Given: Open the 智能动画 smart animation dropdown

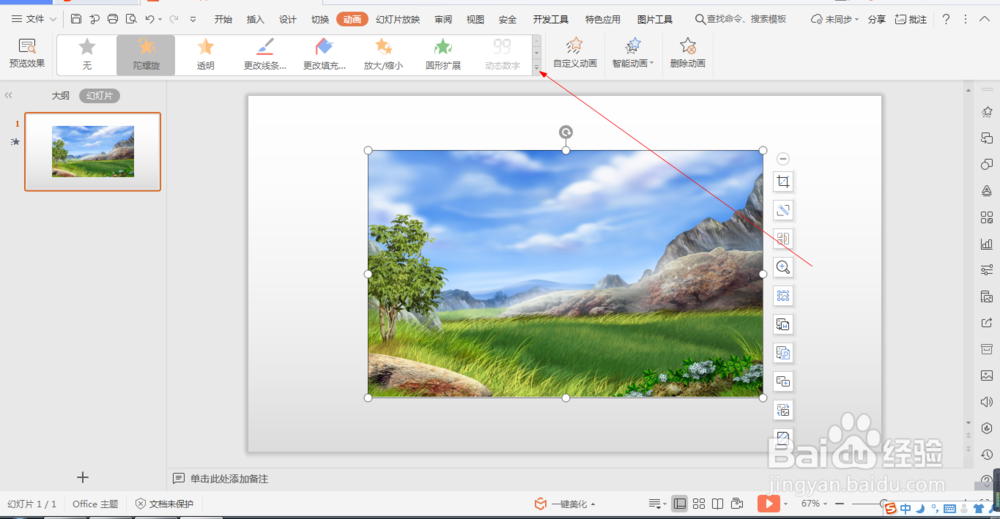Looking at the screenshot, I should [633, 53].
